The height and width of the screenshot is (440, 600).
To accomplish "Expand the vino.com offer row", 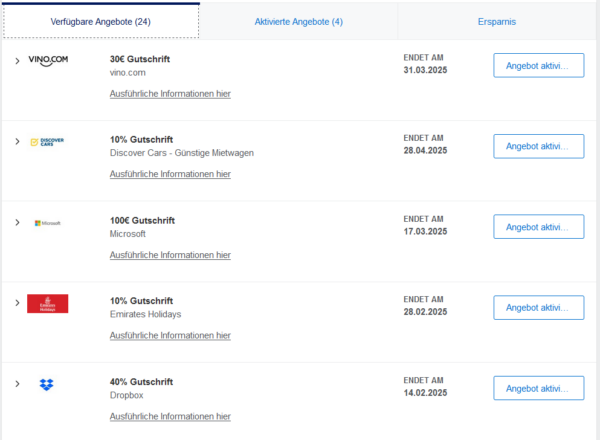I will click(x=17, y=61).
